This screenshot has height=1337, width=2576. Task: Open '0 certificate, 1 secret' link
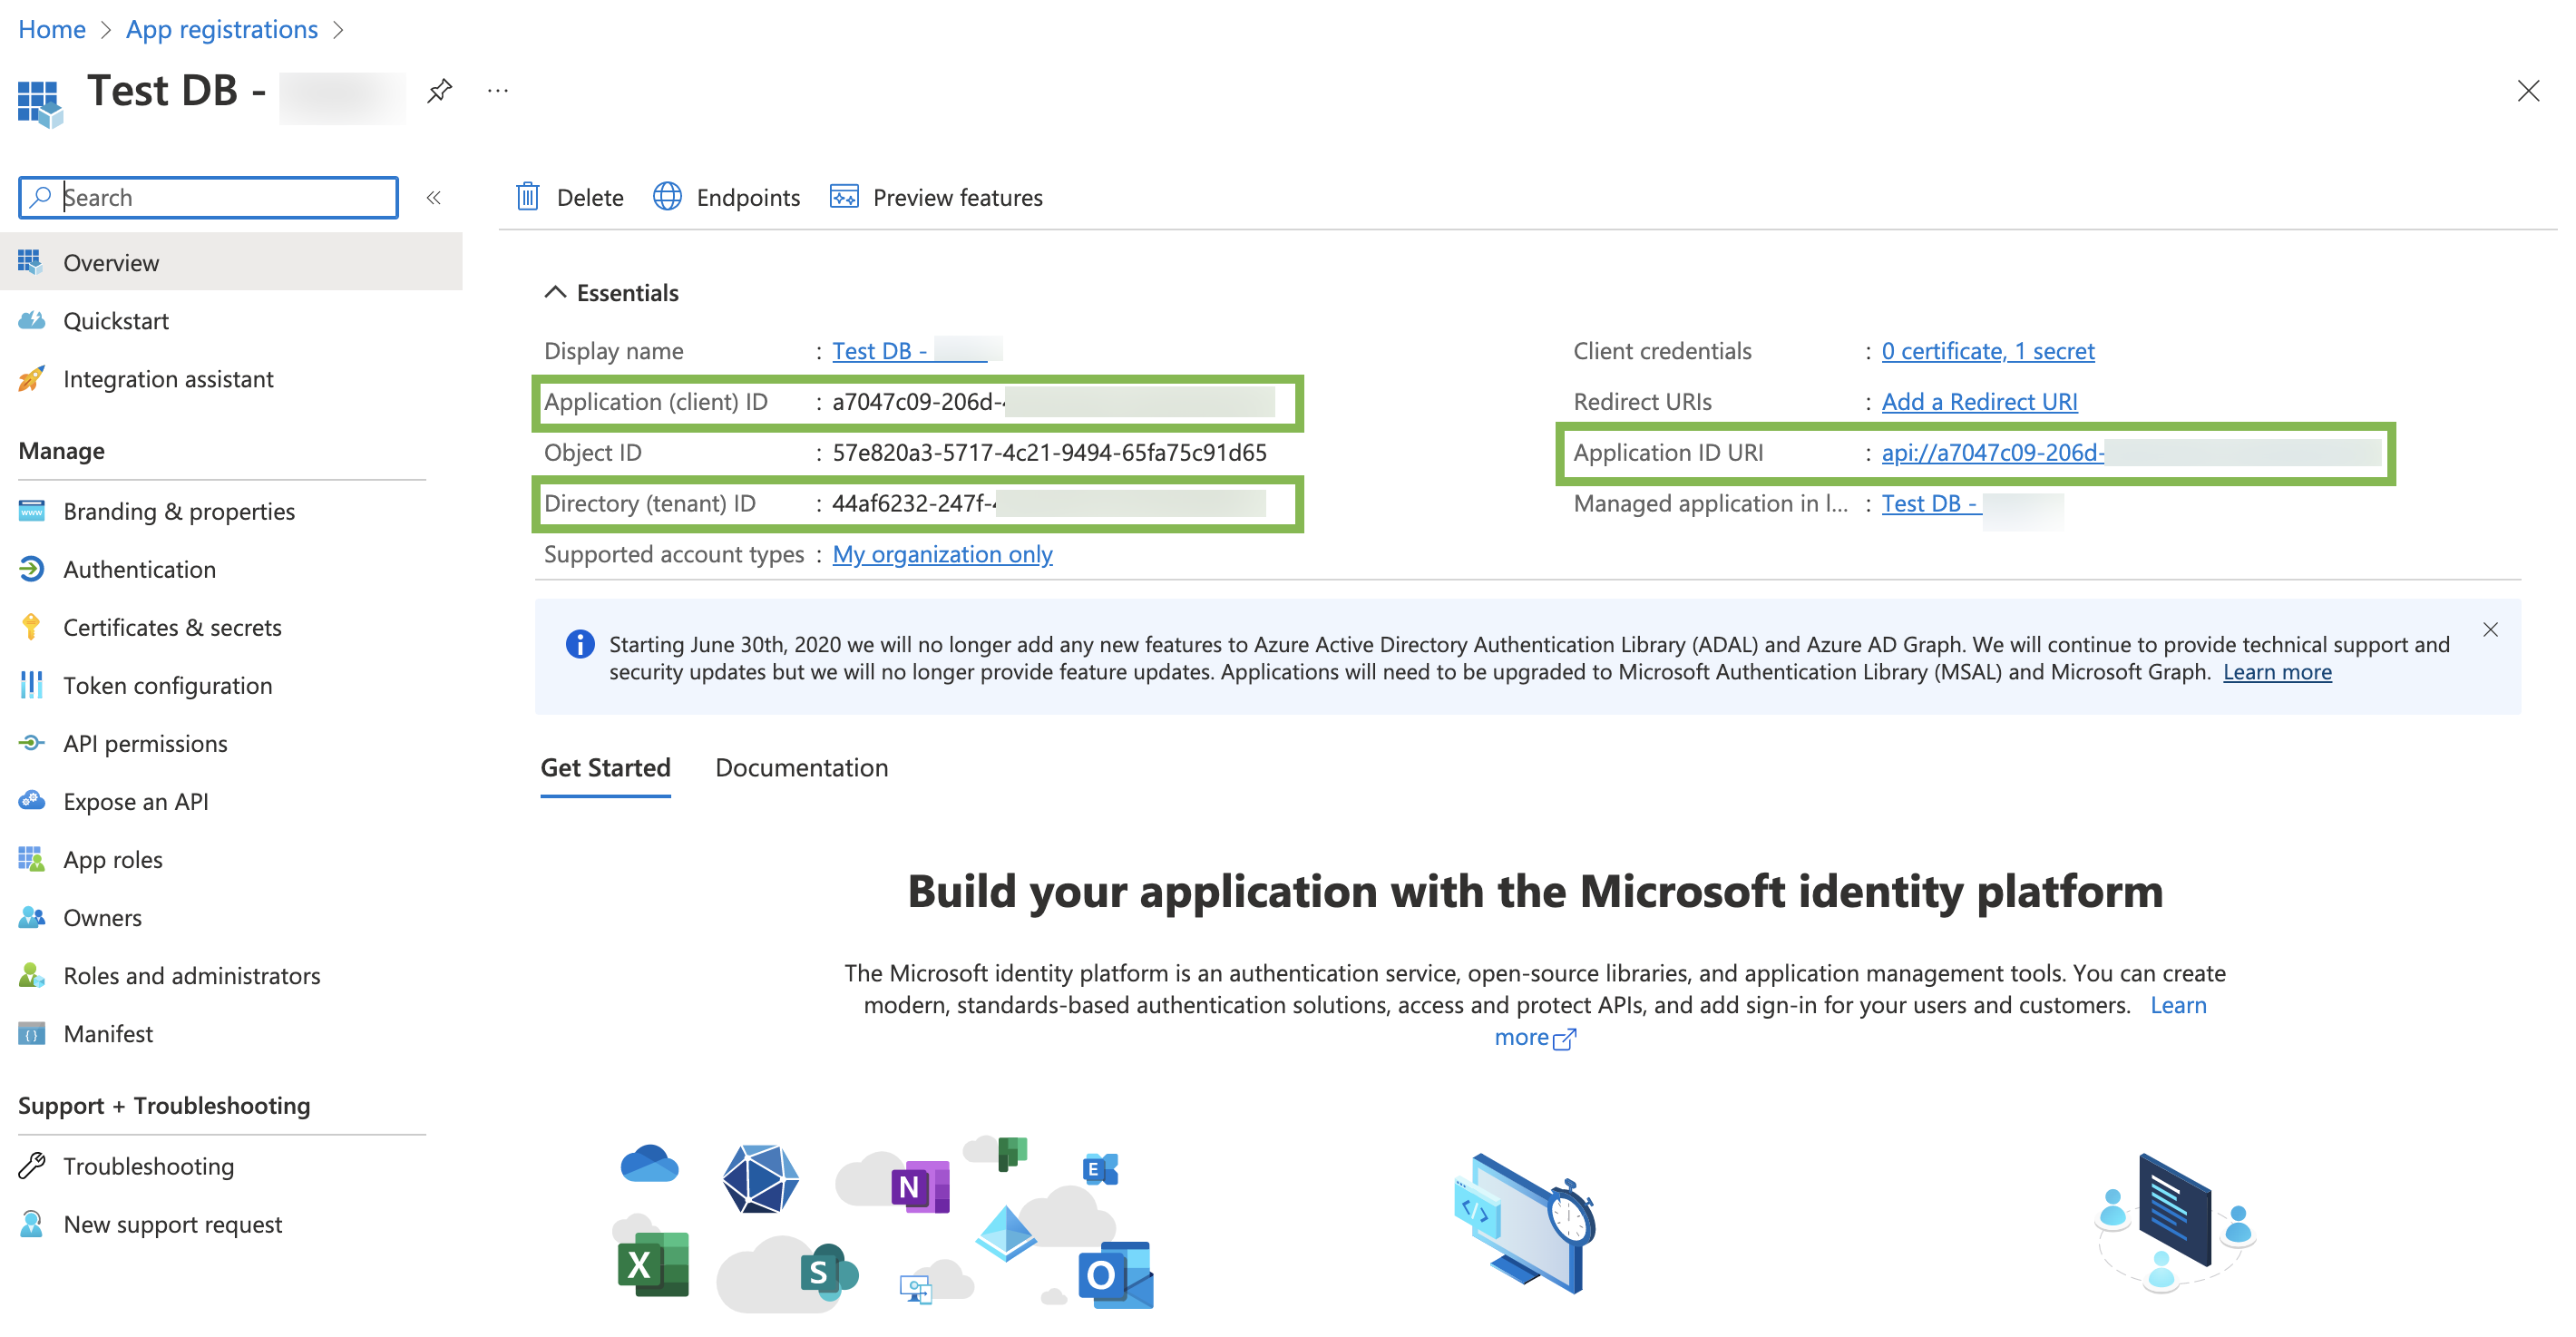(x=1987, y=350)
